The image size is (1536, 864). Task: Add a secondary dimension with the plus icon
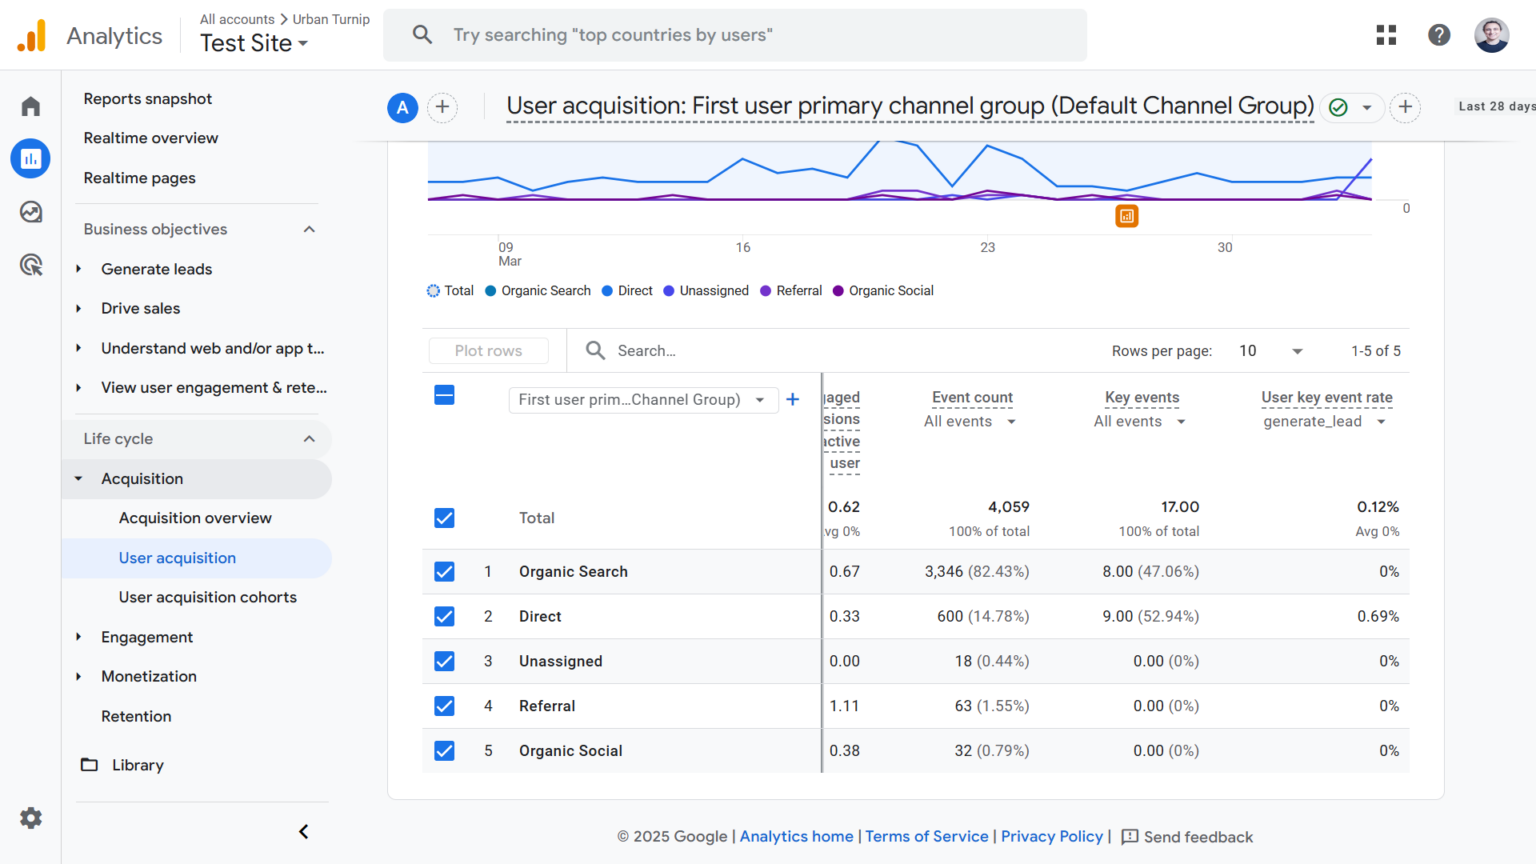pos(792,399)
